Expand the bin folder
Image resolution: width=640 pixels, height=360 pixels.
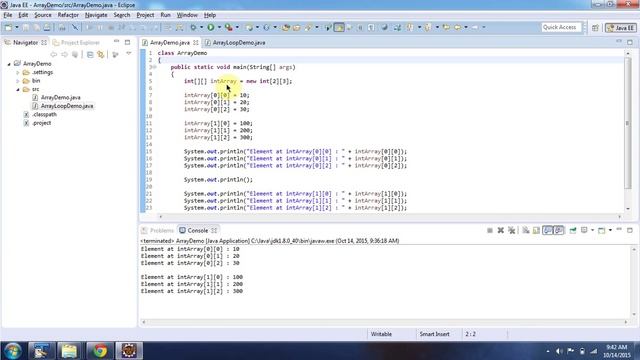click(x=18, y=81)
